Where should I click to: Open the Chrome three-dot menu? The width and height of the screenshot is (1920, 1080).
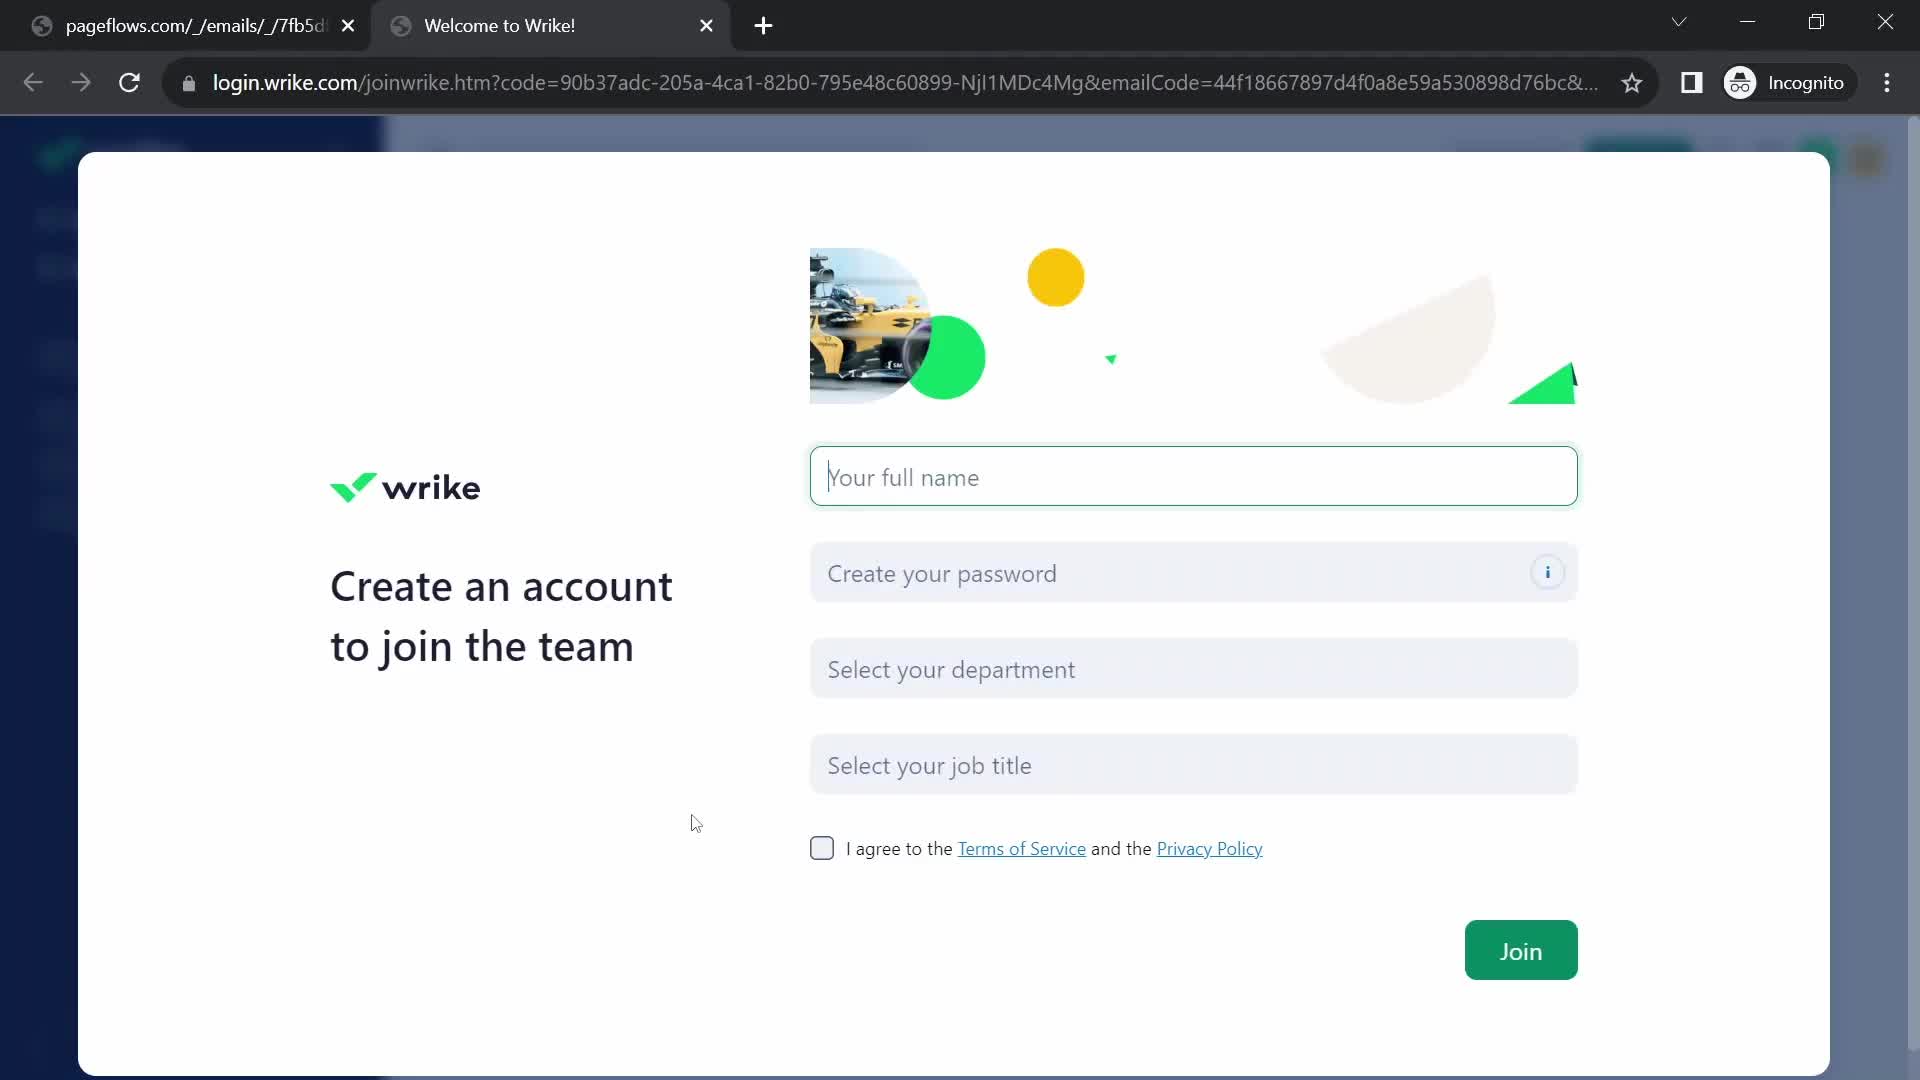pos(1887,83)
